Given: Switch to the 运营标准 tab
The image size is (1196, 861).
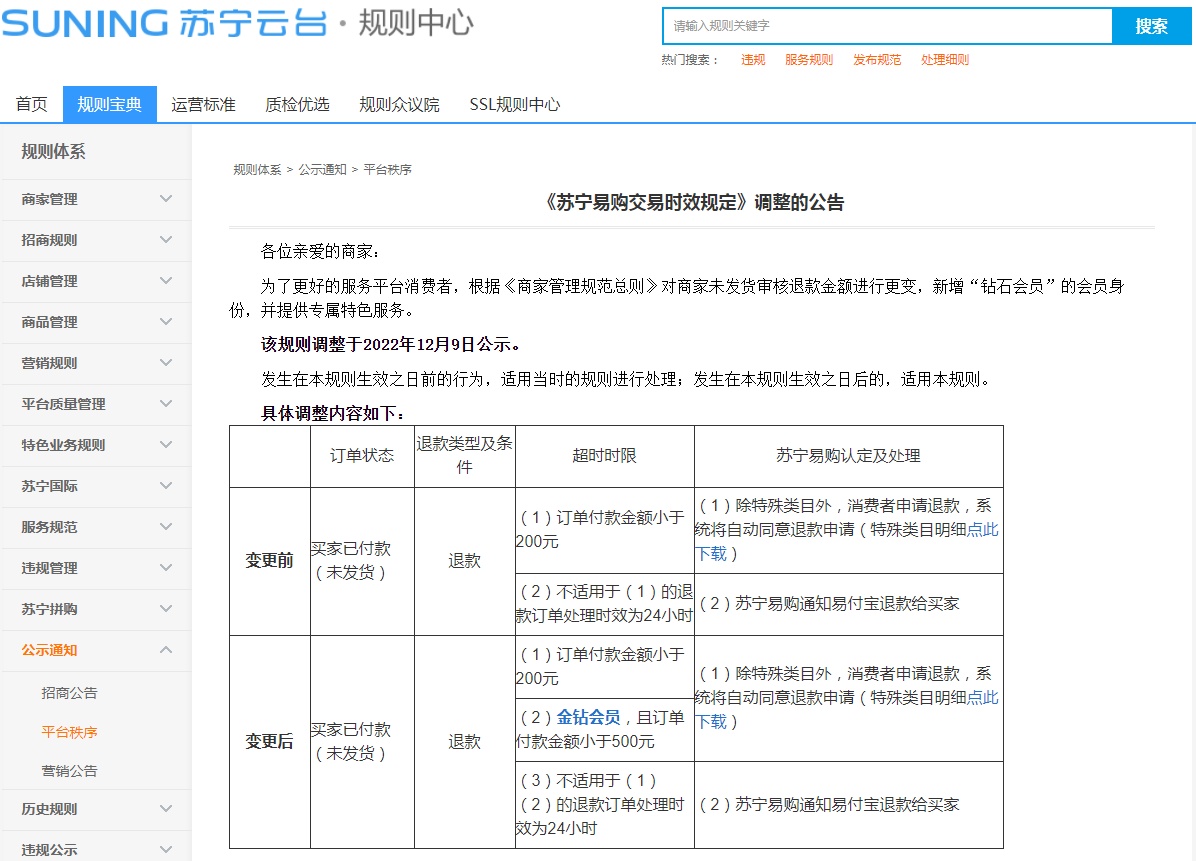Looking at the screenshot, I should pos(203,104).
